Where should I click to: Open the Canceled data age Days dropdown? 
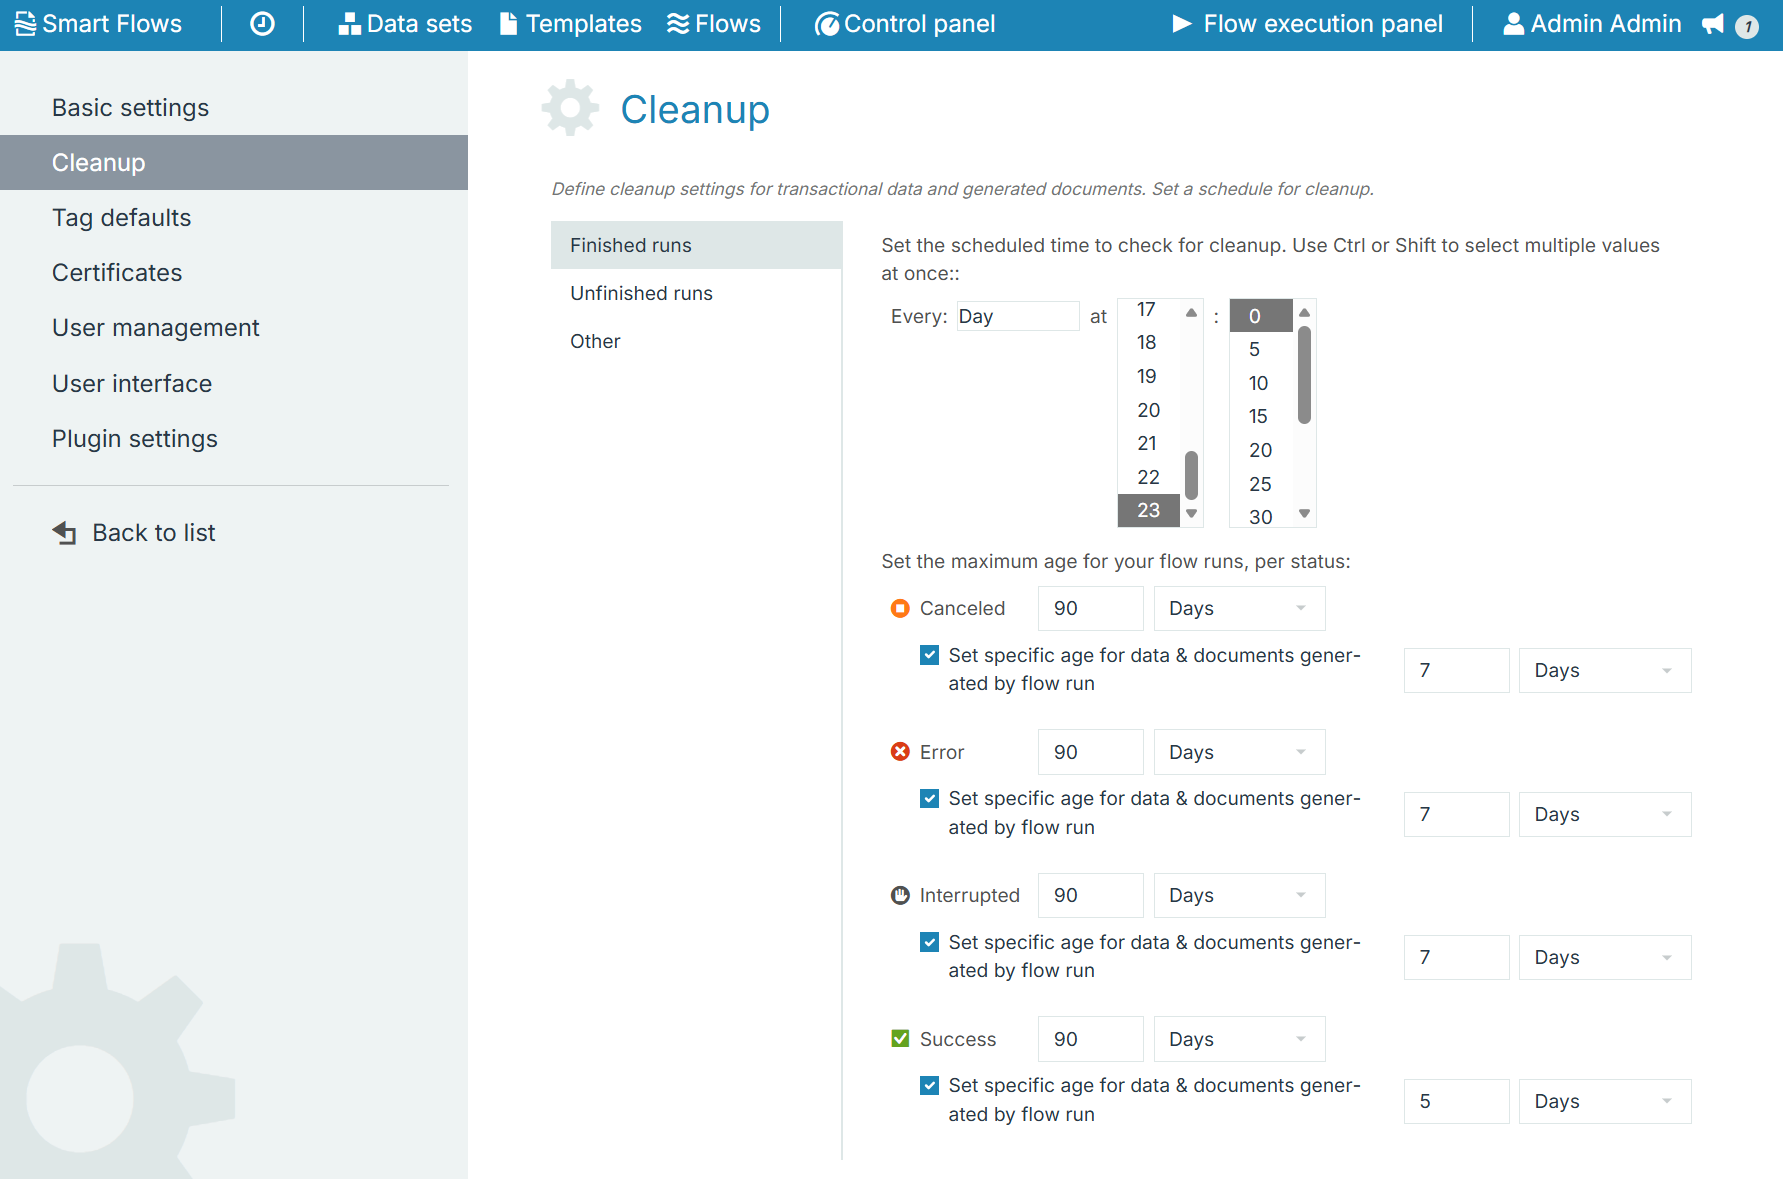click(x=1605, y=670)
